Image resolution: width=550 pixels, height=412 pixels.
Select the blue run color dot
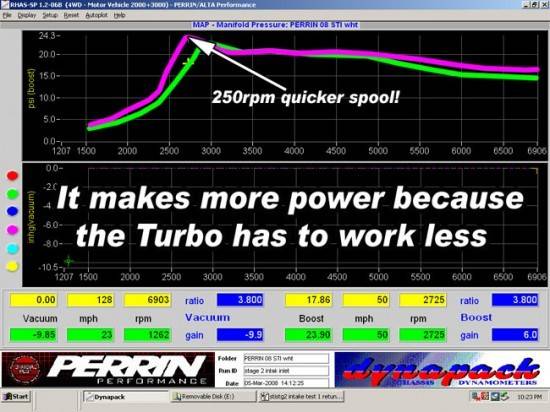pyautogui.click(x=12, y=211)
